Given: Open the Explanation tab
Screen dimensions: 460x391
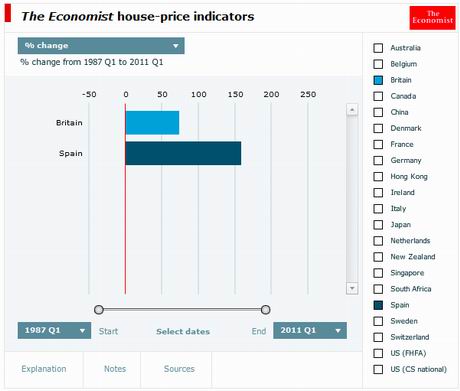Looking at the screenshot, I should pos(44,369).
